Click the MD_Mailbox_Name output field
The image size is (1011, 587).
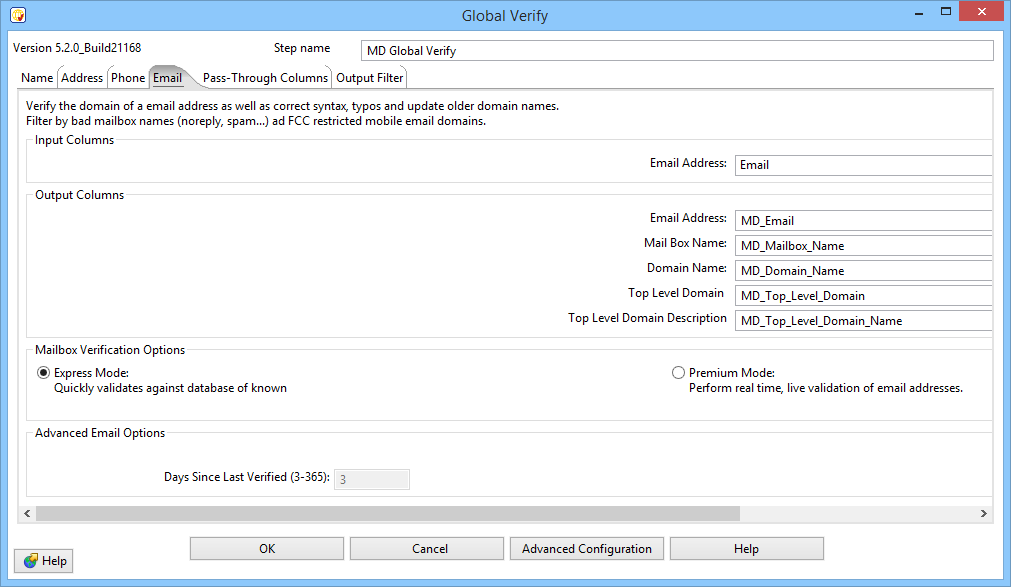point(862,246)
